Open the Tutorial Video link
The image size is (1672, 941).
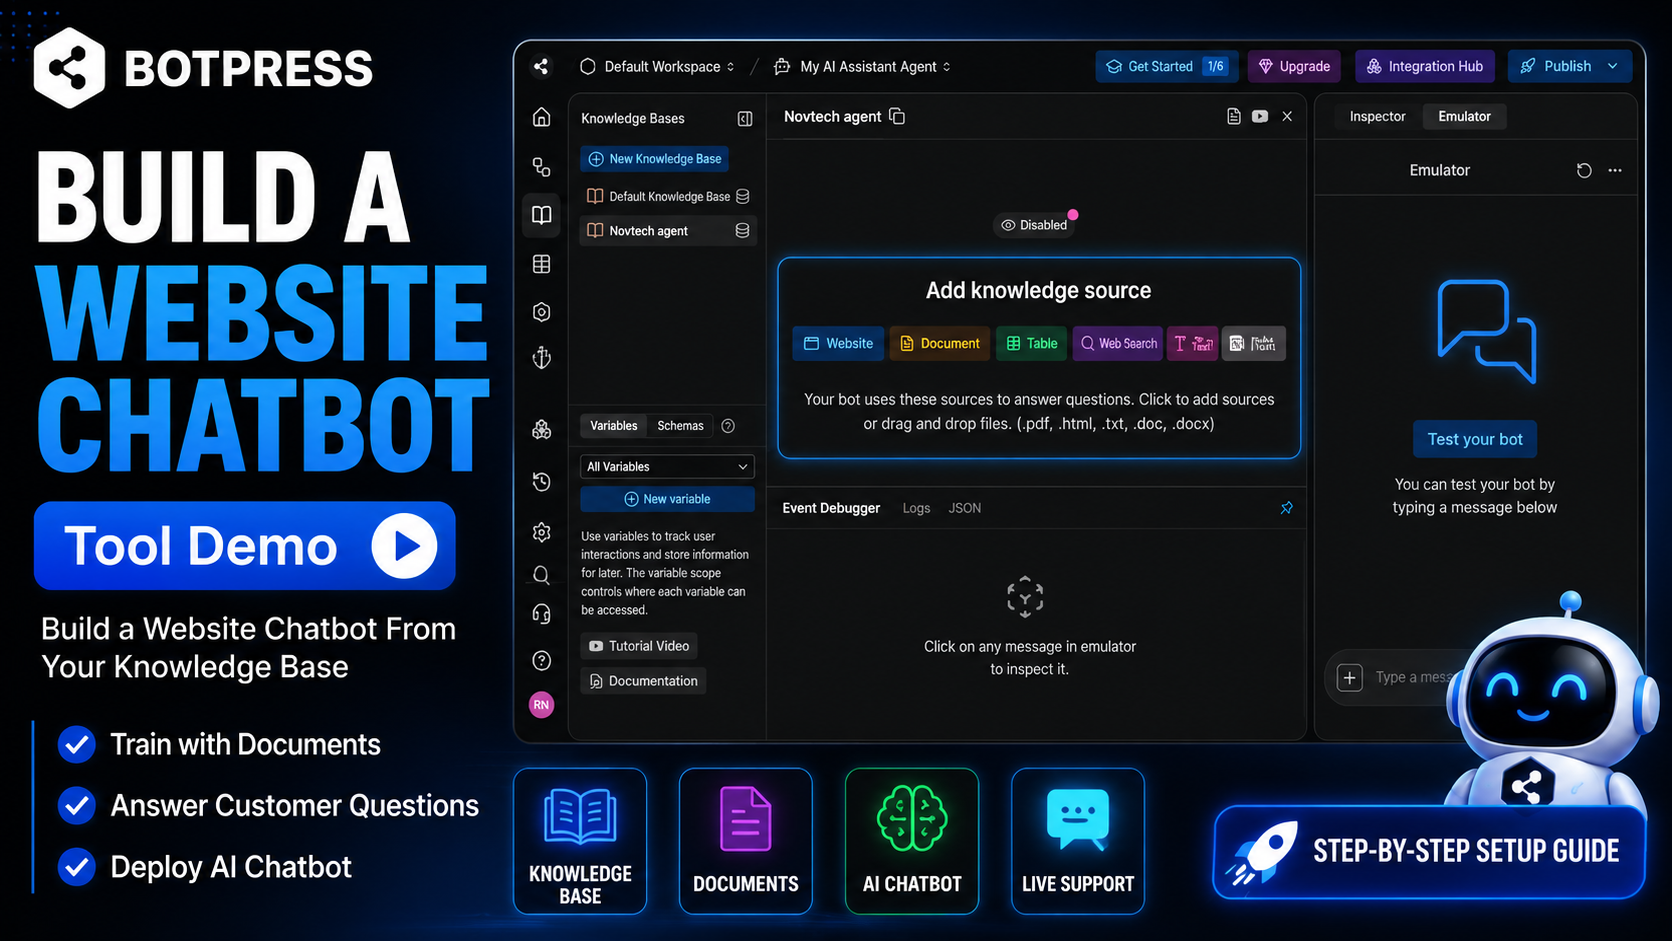click(x=639, y=646)
